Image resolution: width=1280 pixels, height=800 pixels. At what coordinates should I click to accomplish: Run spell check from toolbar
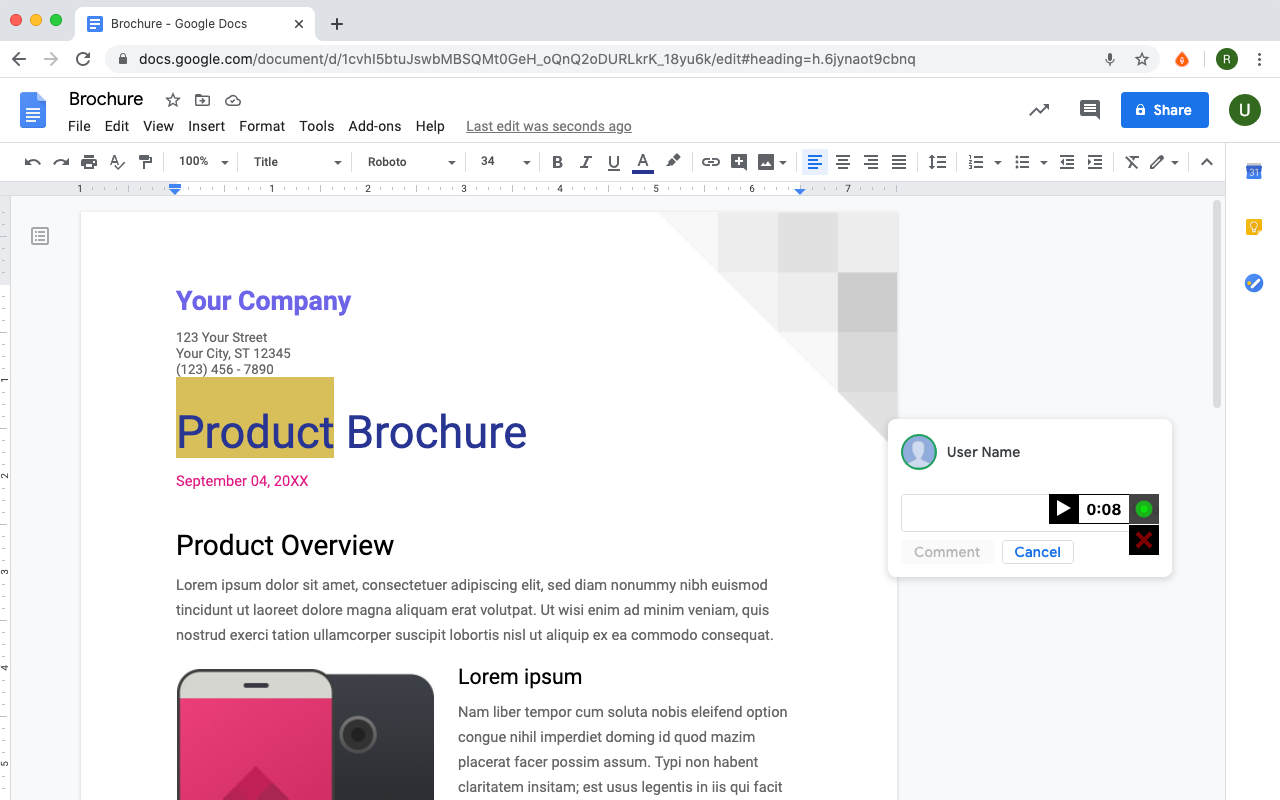[117, 162]
